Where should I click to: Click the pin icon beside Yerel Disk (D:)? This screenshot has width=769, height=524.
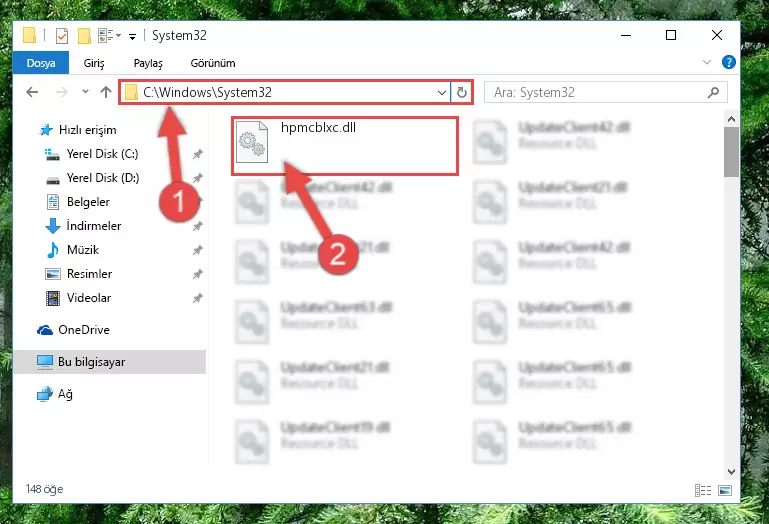click(x=197, y=178)
